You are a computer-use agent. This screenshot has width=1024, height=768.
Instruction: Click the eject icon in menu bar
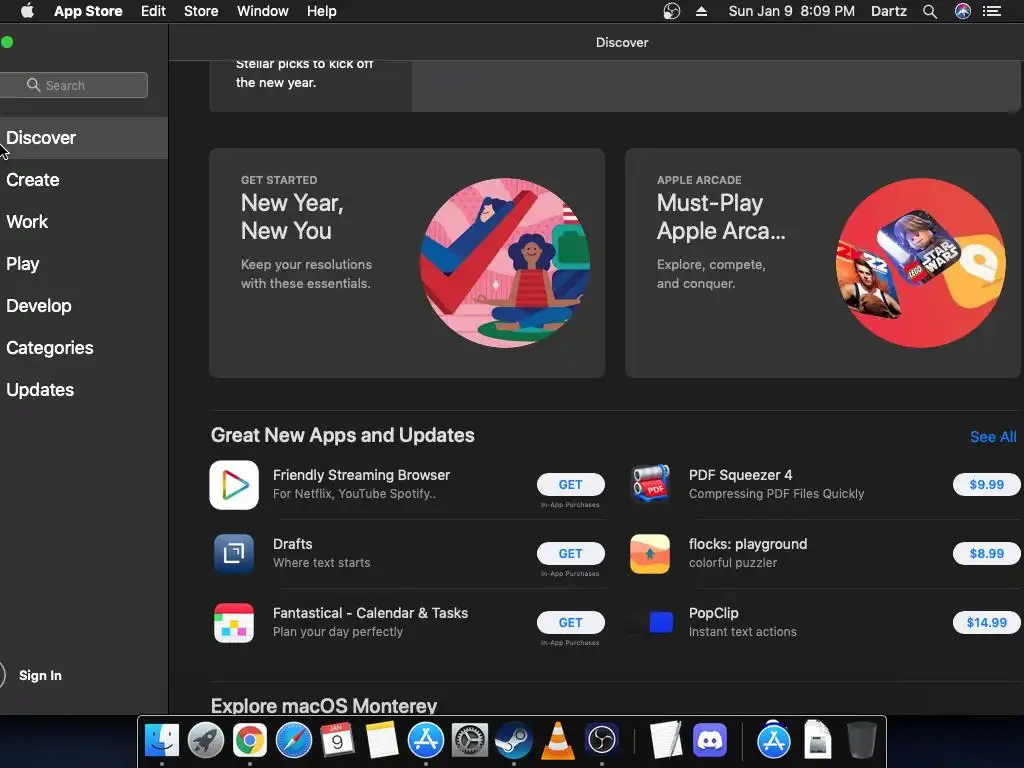tap(701, 11)
